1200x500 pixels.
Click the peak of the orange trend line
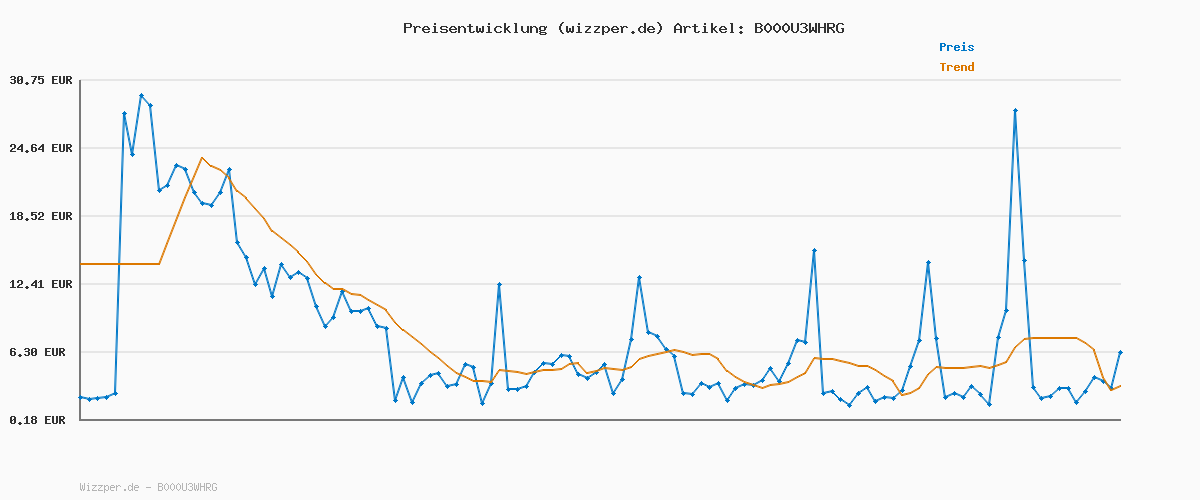click(x=202, y=158)
